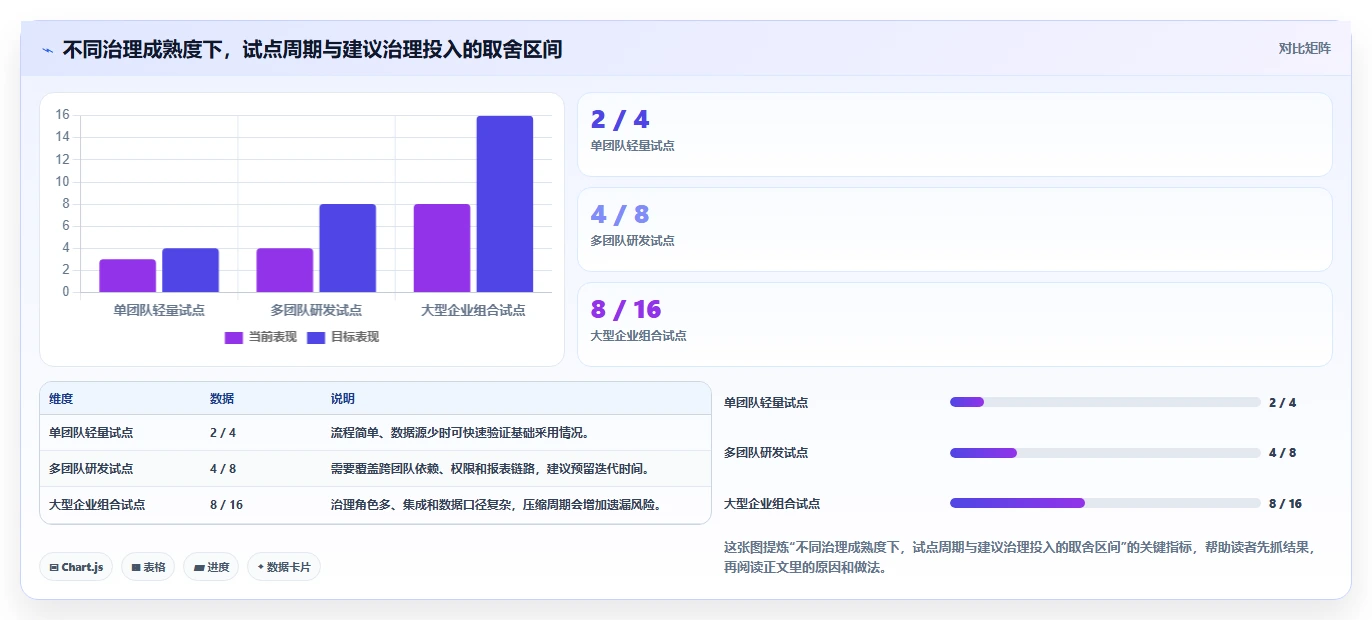Click the 对比矩阵 label in the header

[1304, 48]
